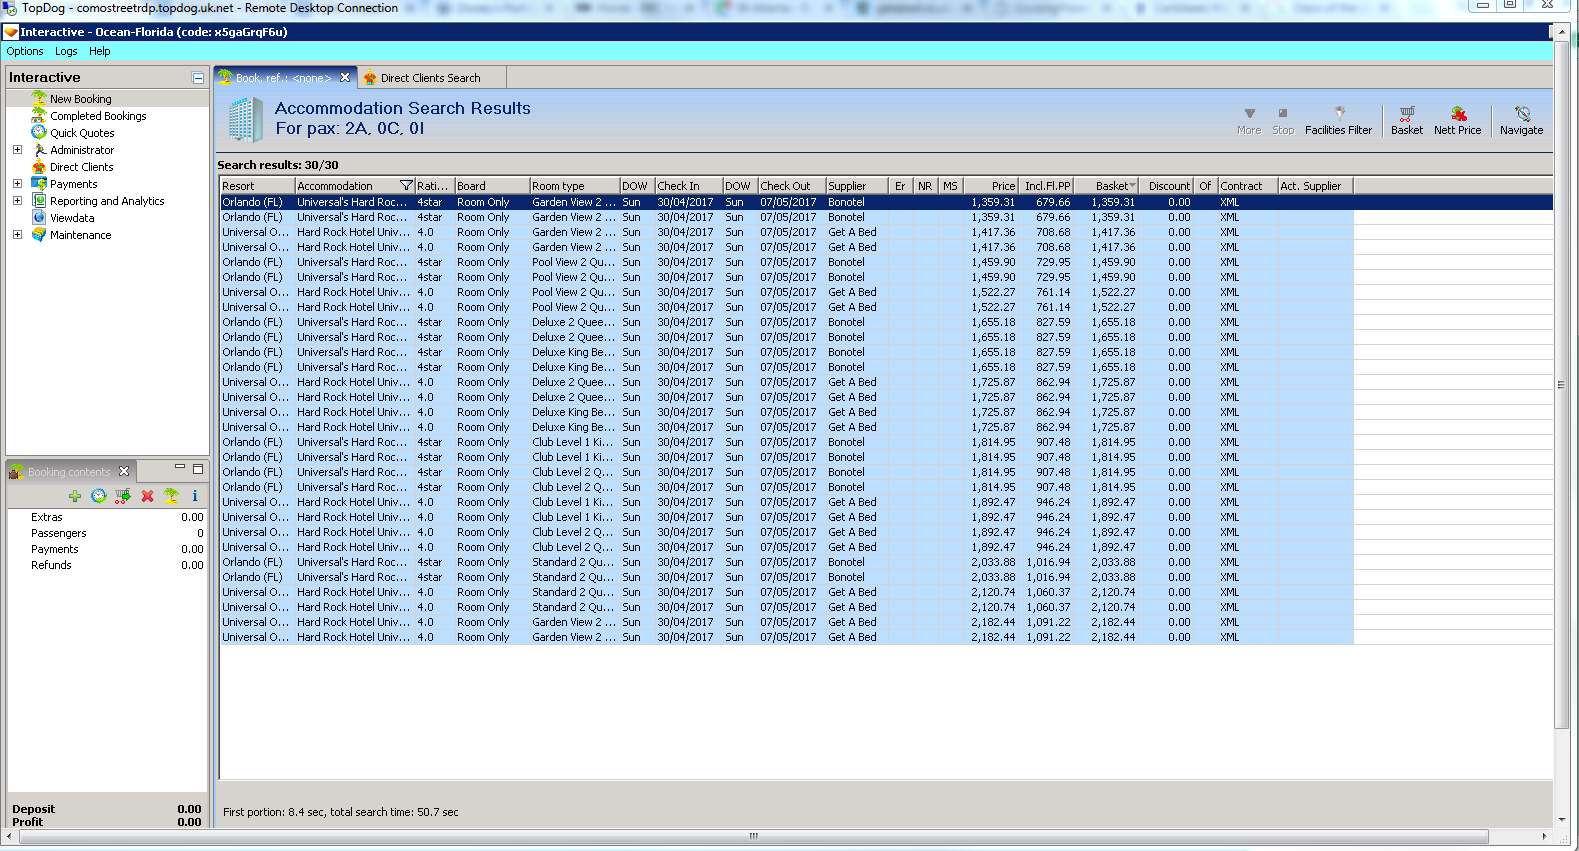Select the Booking contents panel tab
The width and height of the screenshot is (1579, 851).
coord(69,472)
